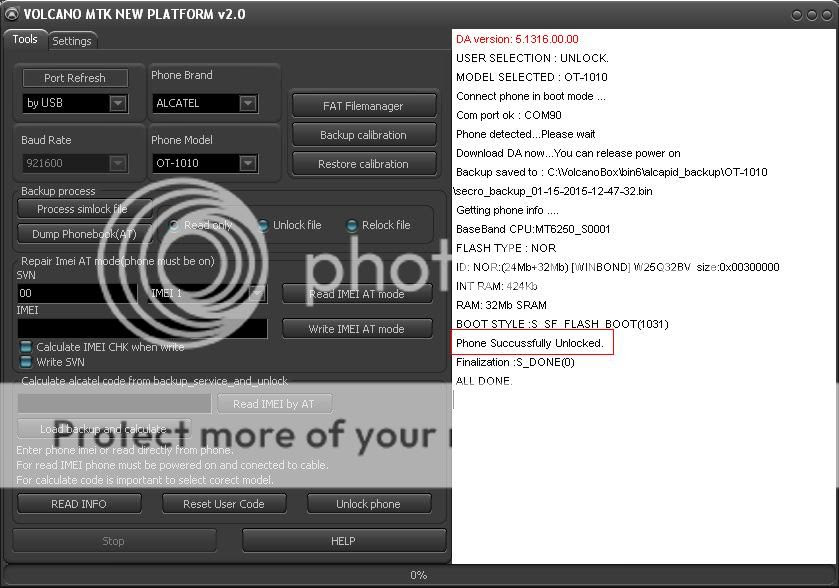Click 'USER SELECTION : UNLOCK.' log line
Screen dimensions: 839x588
tap(532, 58)
